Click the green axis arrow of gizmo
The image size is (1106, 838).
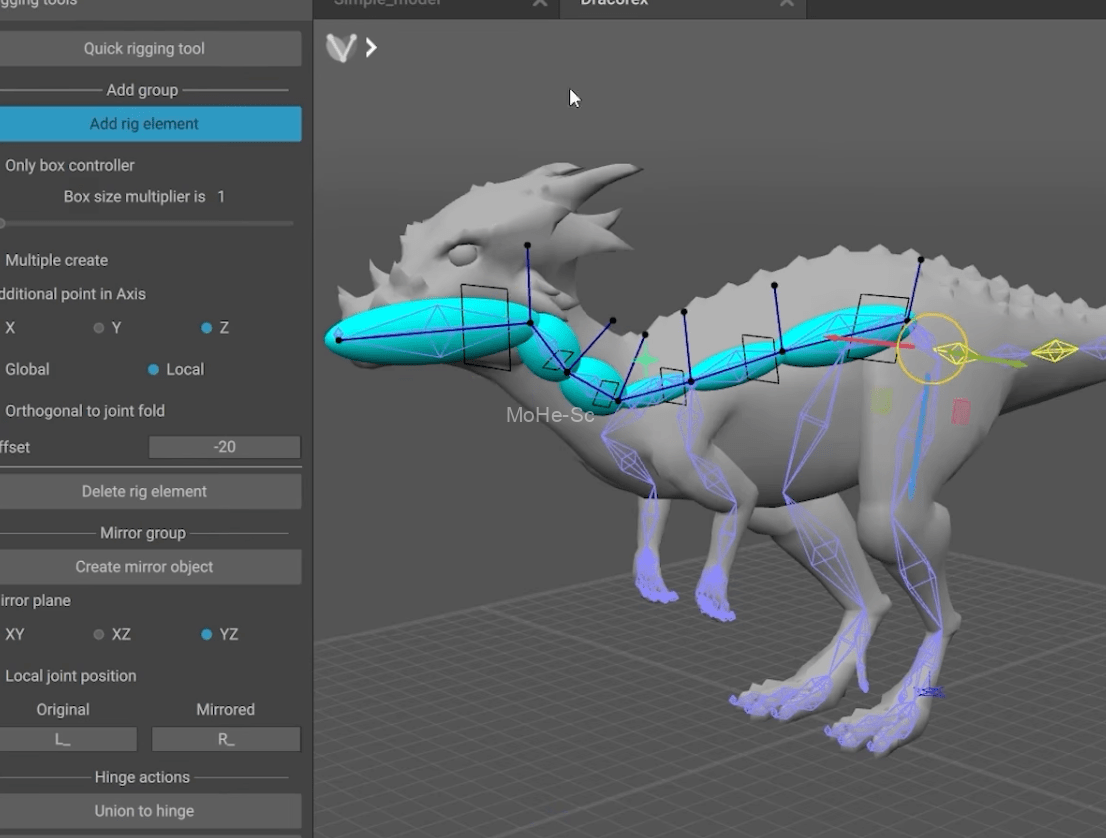[1000, 360]
